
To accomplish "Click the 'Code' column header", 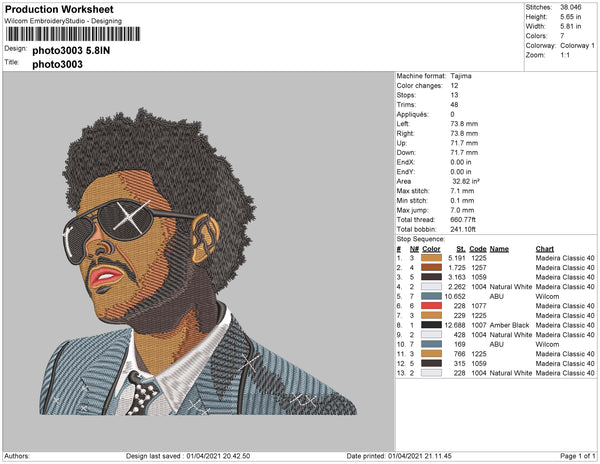I will (x=478, y=249).
